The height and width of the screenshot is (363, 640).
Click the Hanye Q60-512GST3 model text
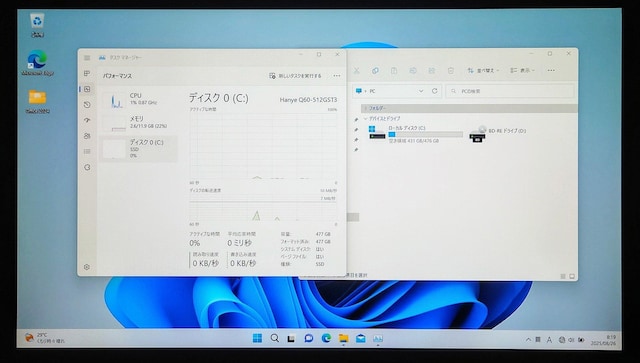pyautogui.click(x=309, y=100)
